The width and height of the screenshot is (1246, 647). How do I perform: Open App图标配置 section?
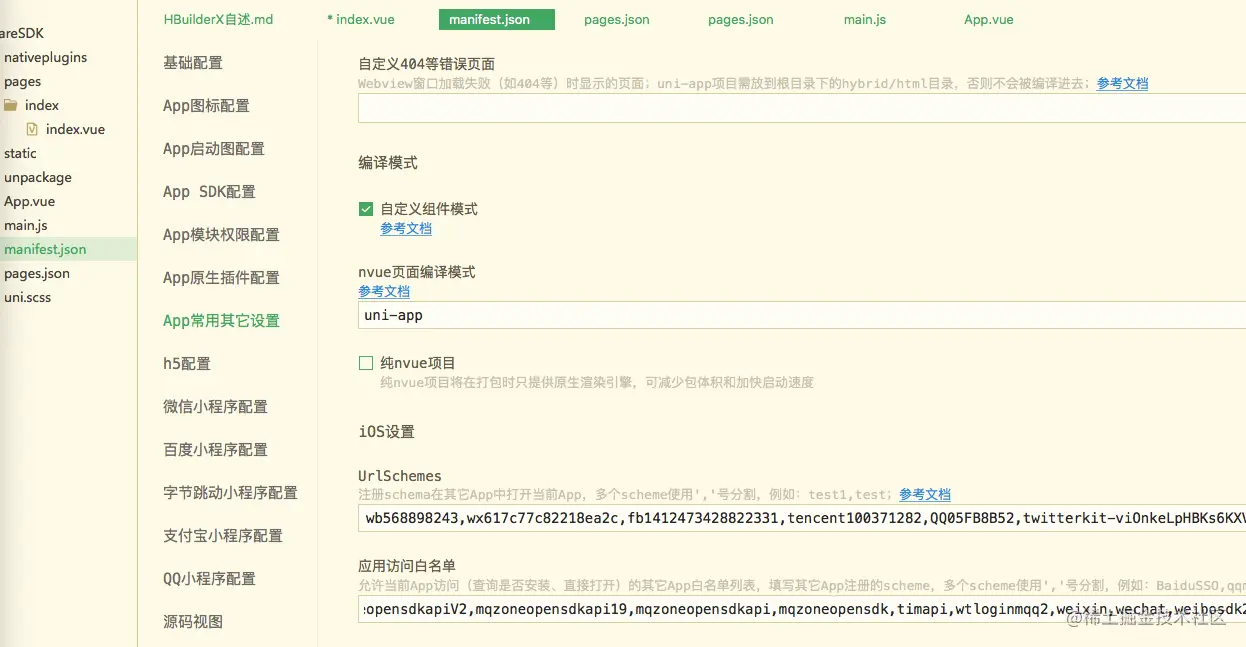206,106
